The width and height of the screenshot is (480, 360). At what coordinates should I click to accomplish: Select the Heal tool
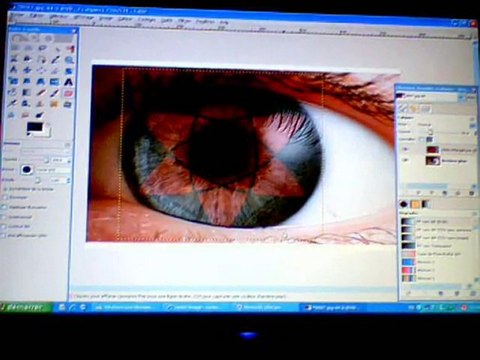pyautogui.click(x=54, y=104)
